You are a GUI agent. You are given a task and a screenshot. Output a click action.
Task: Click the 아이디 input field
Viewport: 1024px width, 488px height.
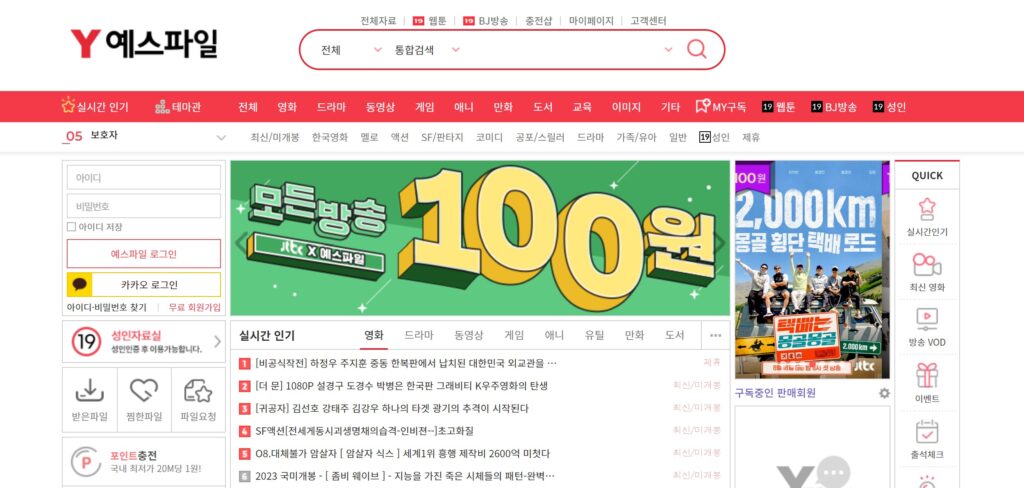click(x=144, y=178)
